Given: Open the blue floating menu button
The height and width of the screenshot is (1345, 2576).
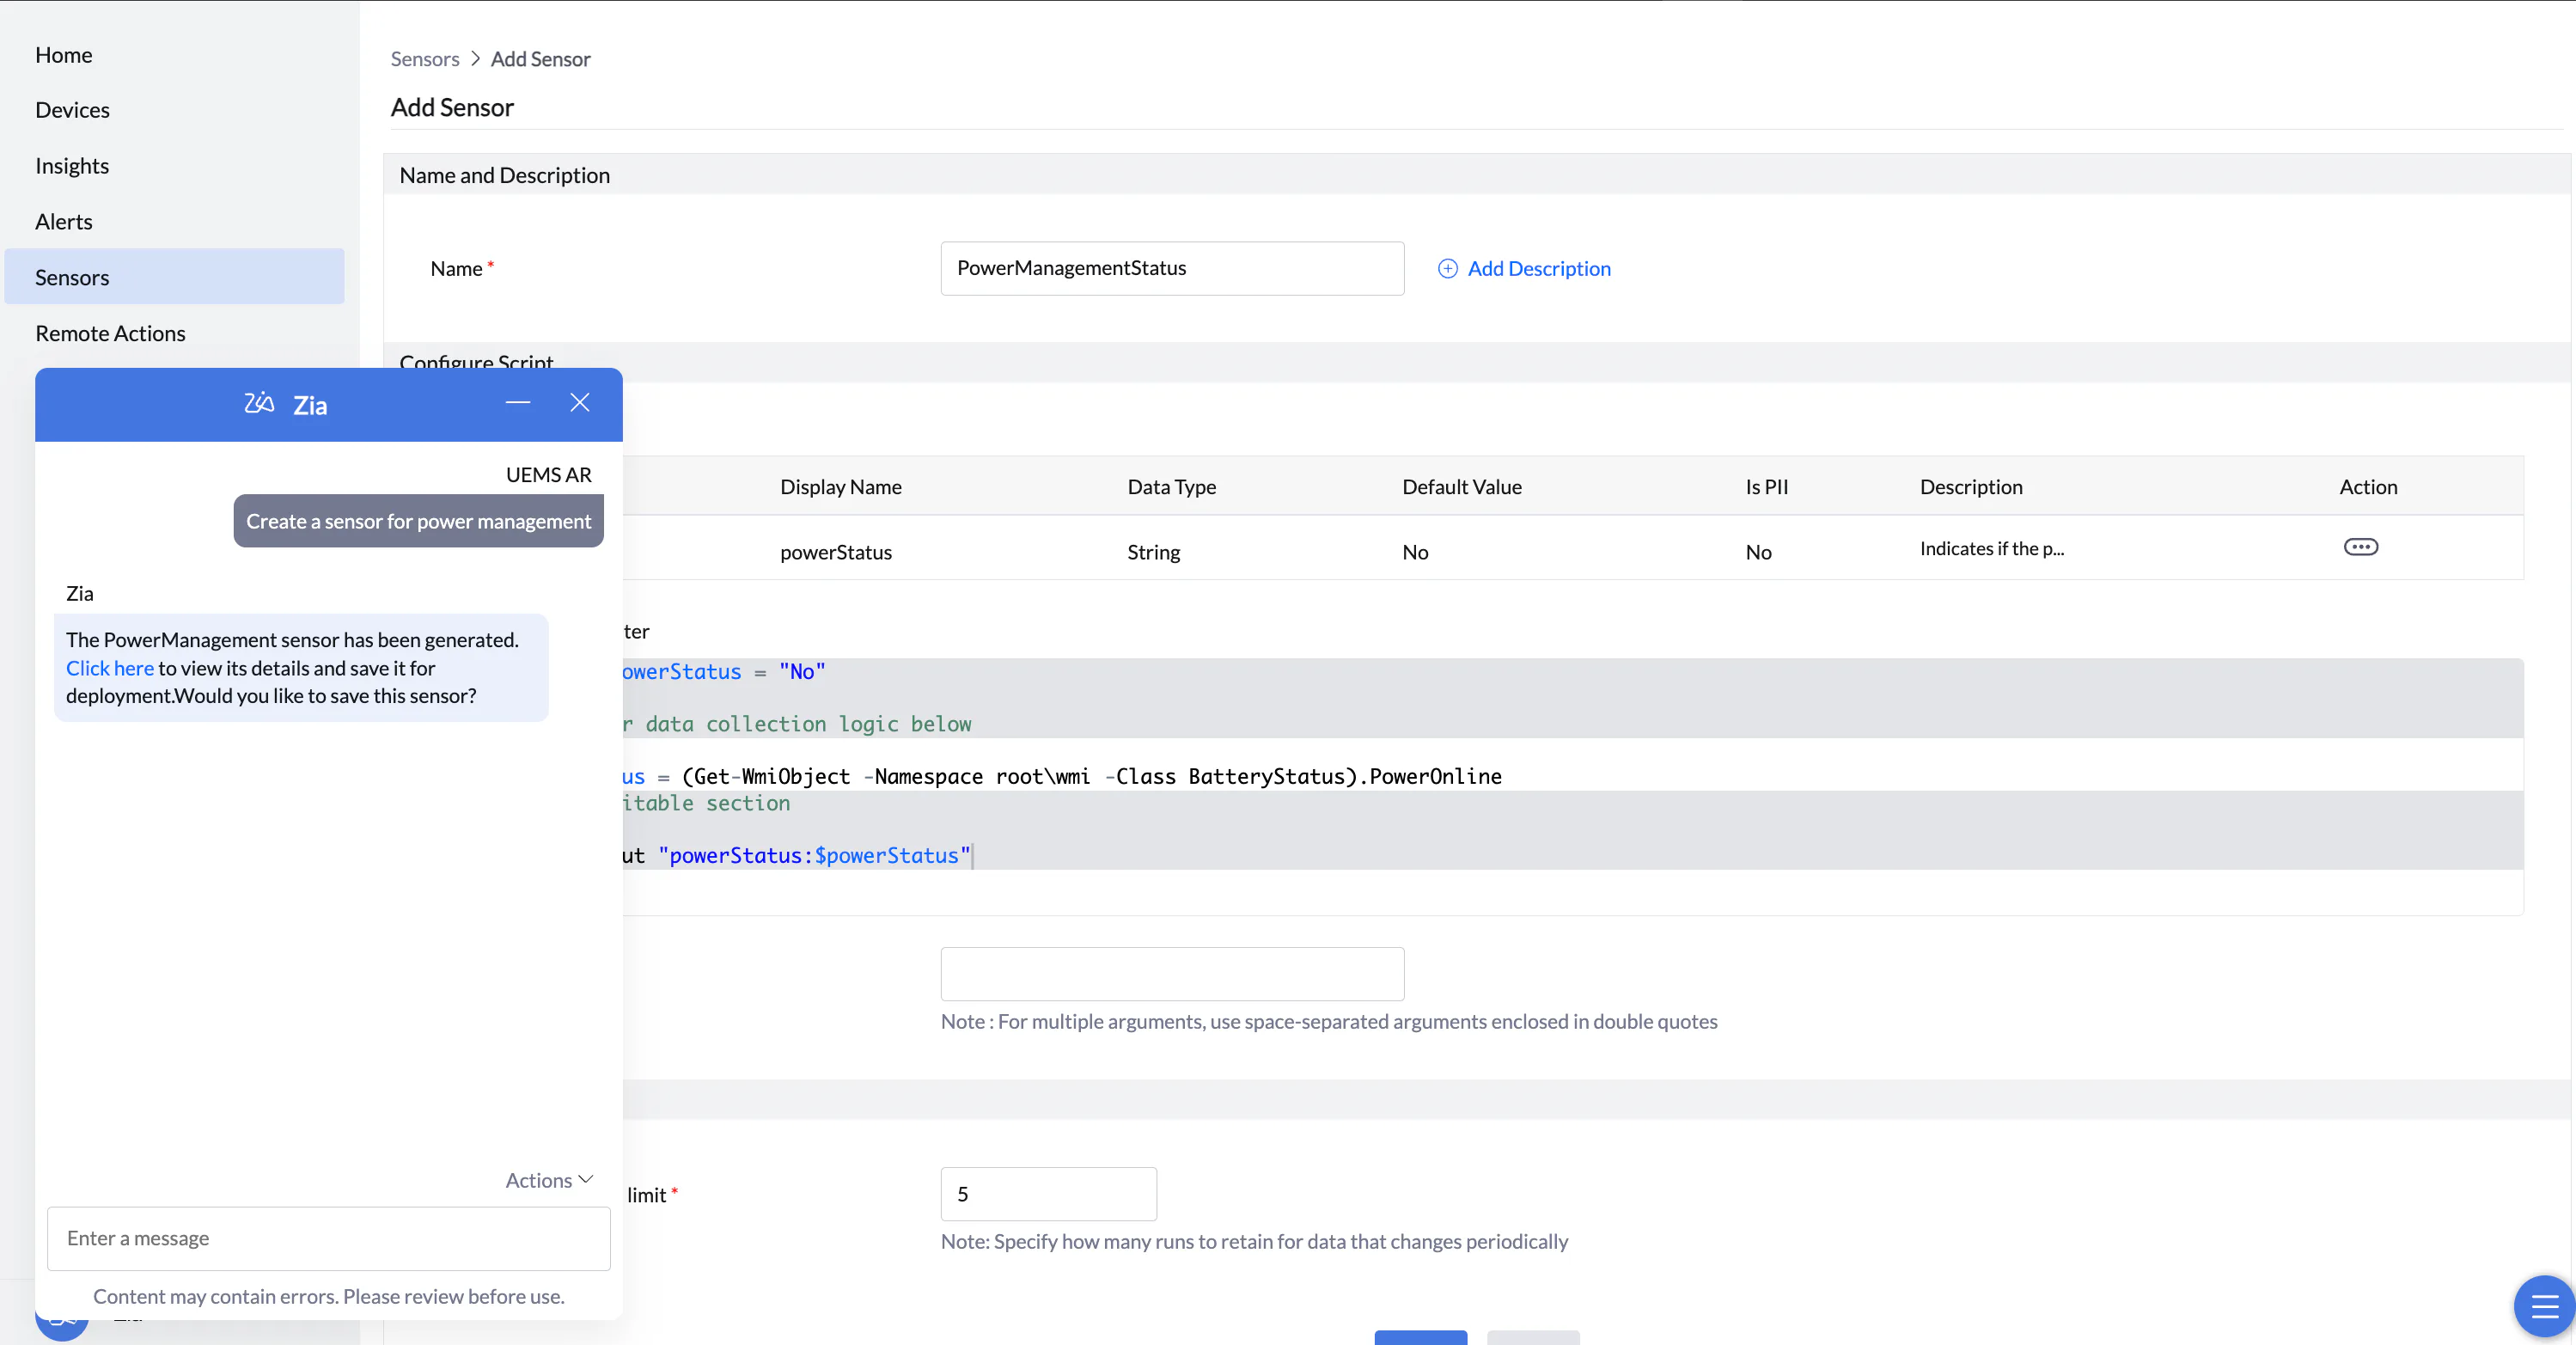Looking at the screenshot, I should point(2544,1305).
